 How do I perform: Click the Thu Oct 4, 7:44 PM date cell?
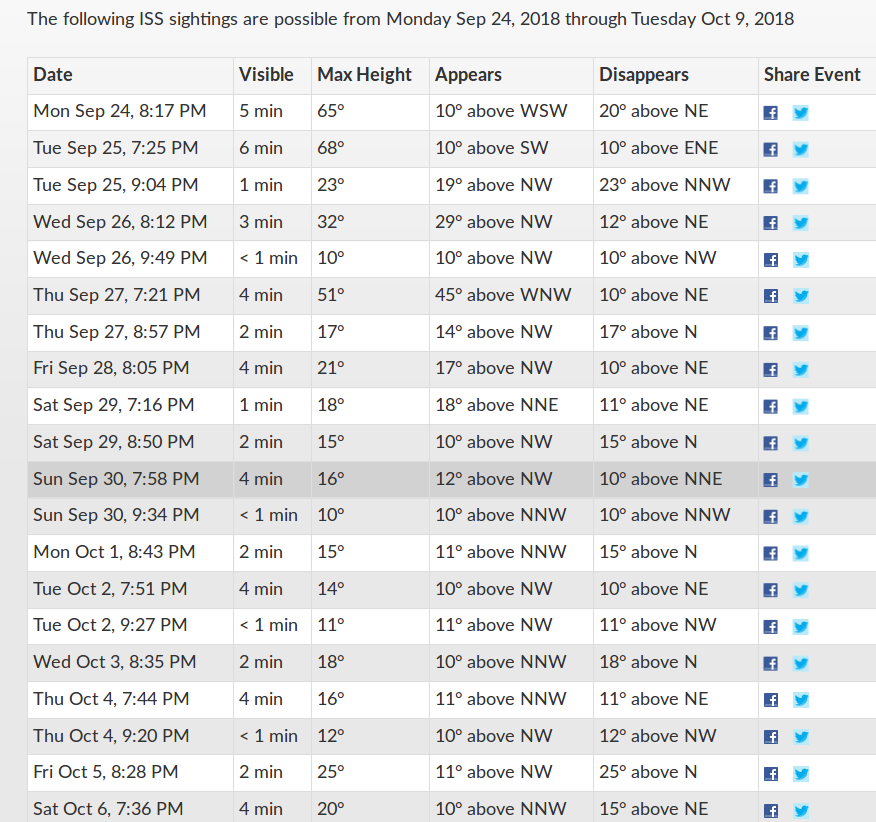130,700
